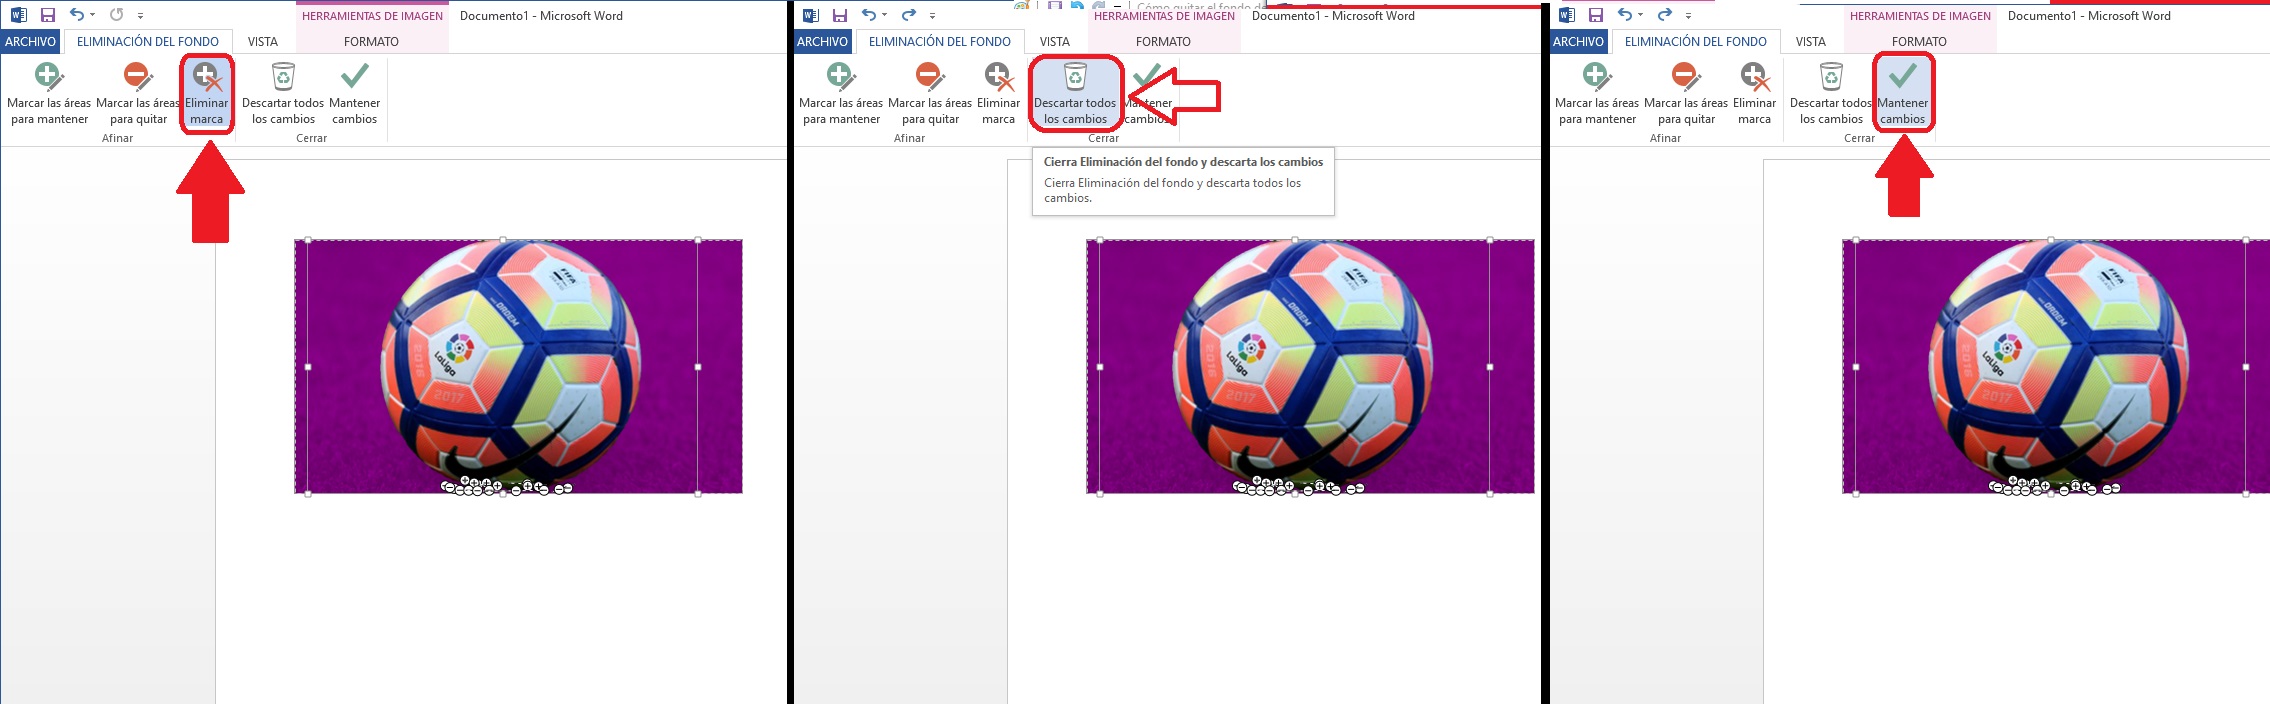2270x704 pixels.
Task: Click Word app icon in left window
Action: tap(18, 15)
